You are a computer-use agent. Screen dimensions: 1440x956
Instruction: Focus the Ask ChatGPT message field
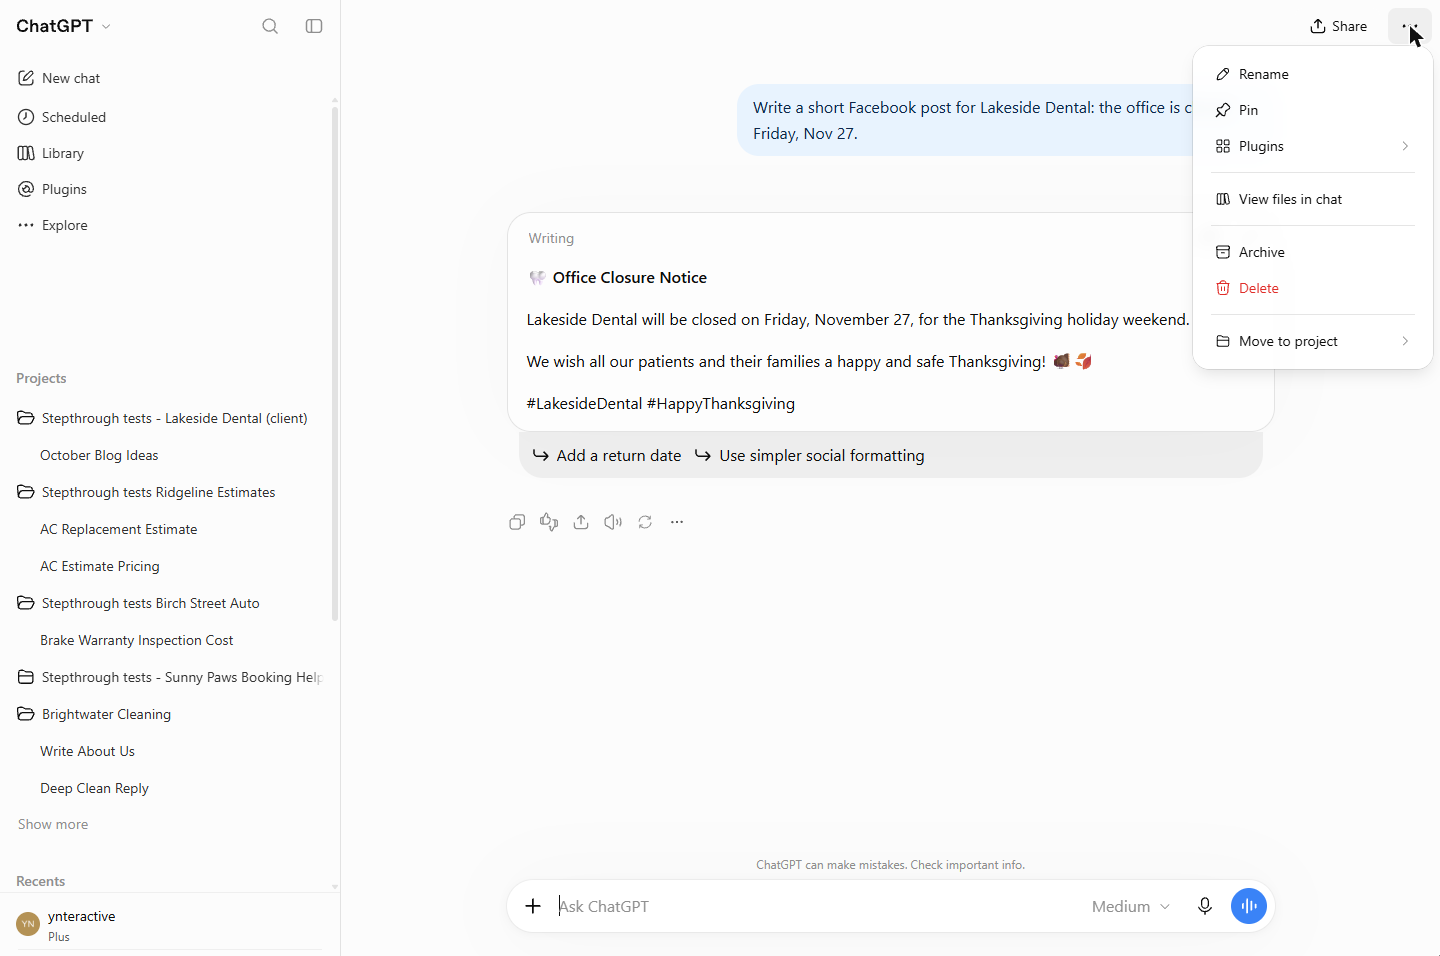(x=818, y=906)
